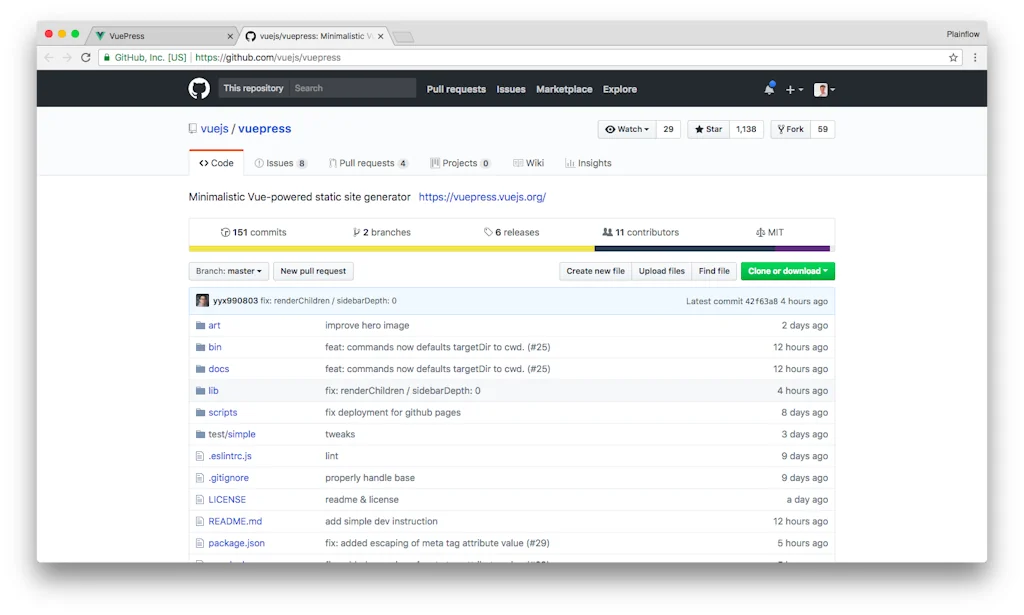Click the repository book icon beside vuejs/vuepress

point(191,128)
